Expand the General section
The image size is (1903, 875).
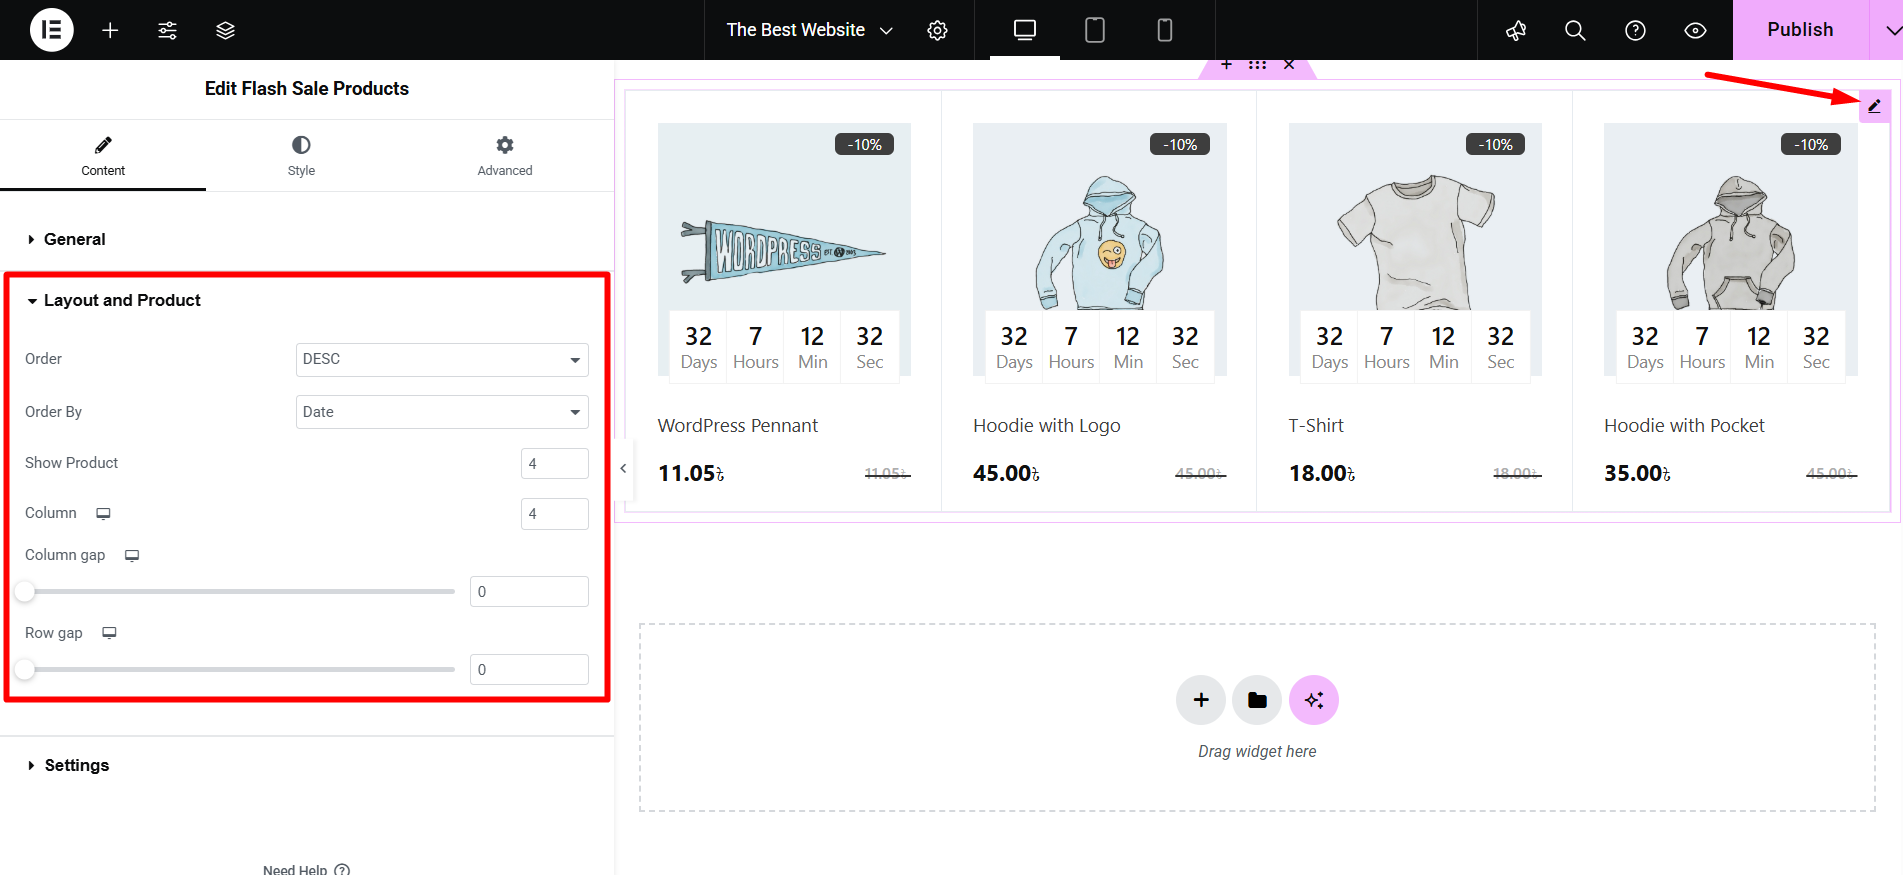click(74, 239)
